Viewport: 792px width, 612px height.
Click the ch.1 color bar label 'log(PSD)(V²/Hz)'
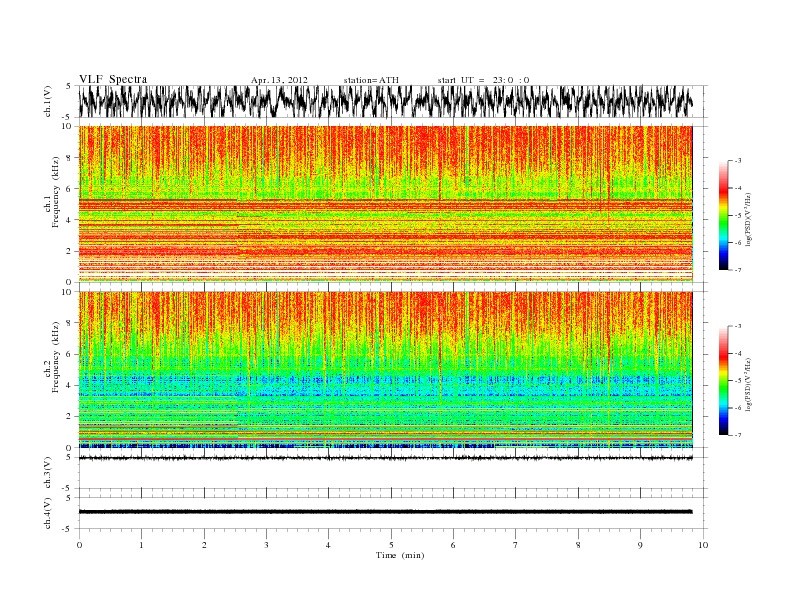(749, 220)
